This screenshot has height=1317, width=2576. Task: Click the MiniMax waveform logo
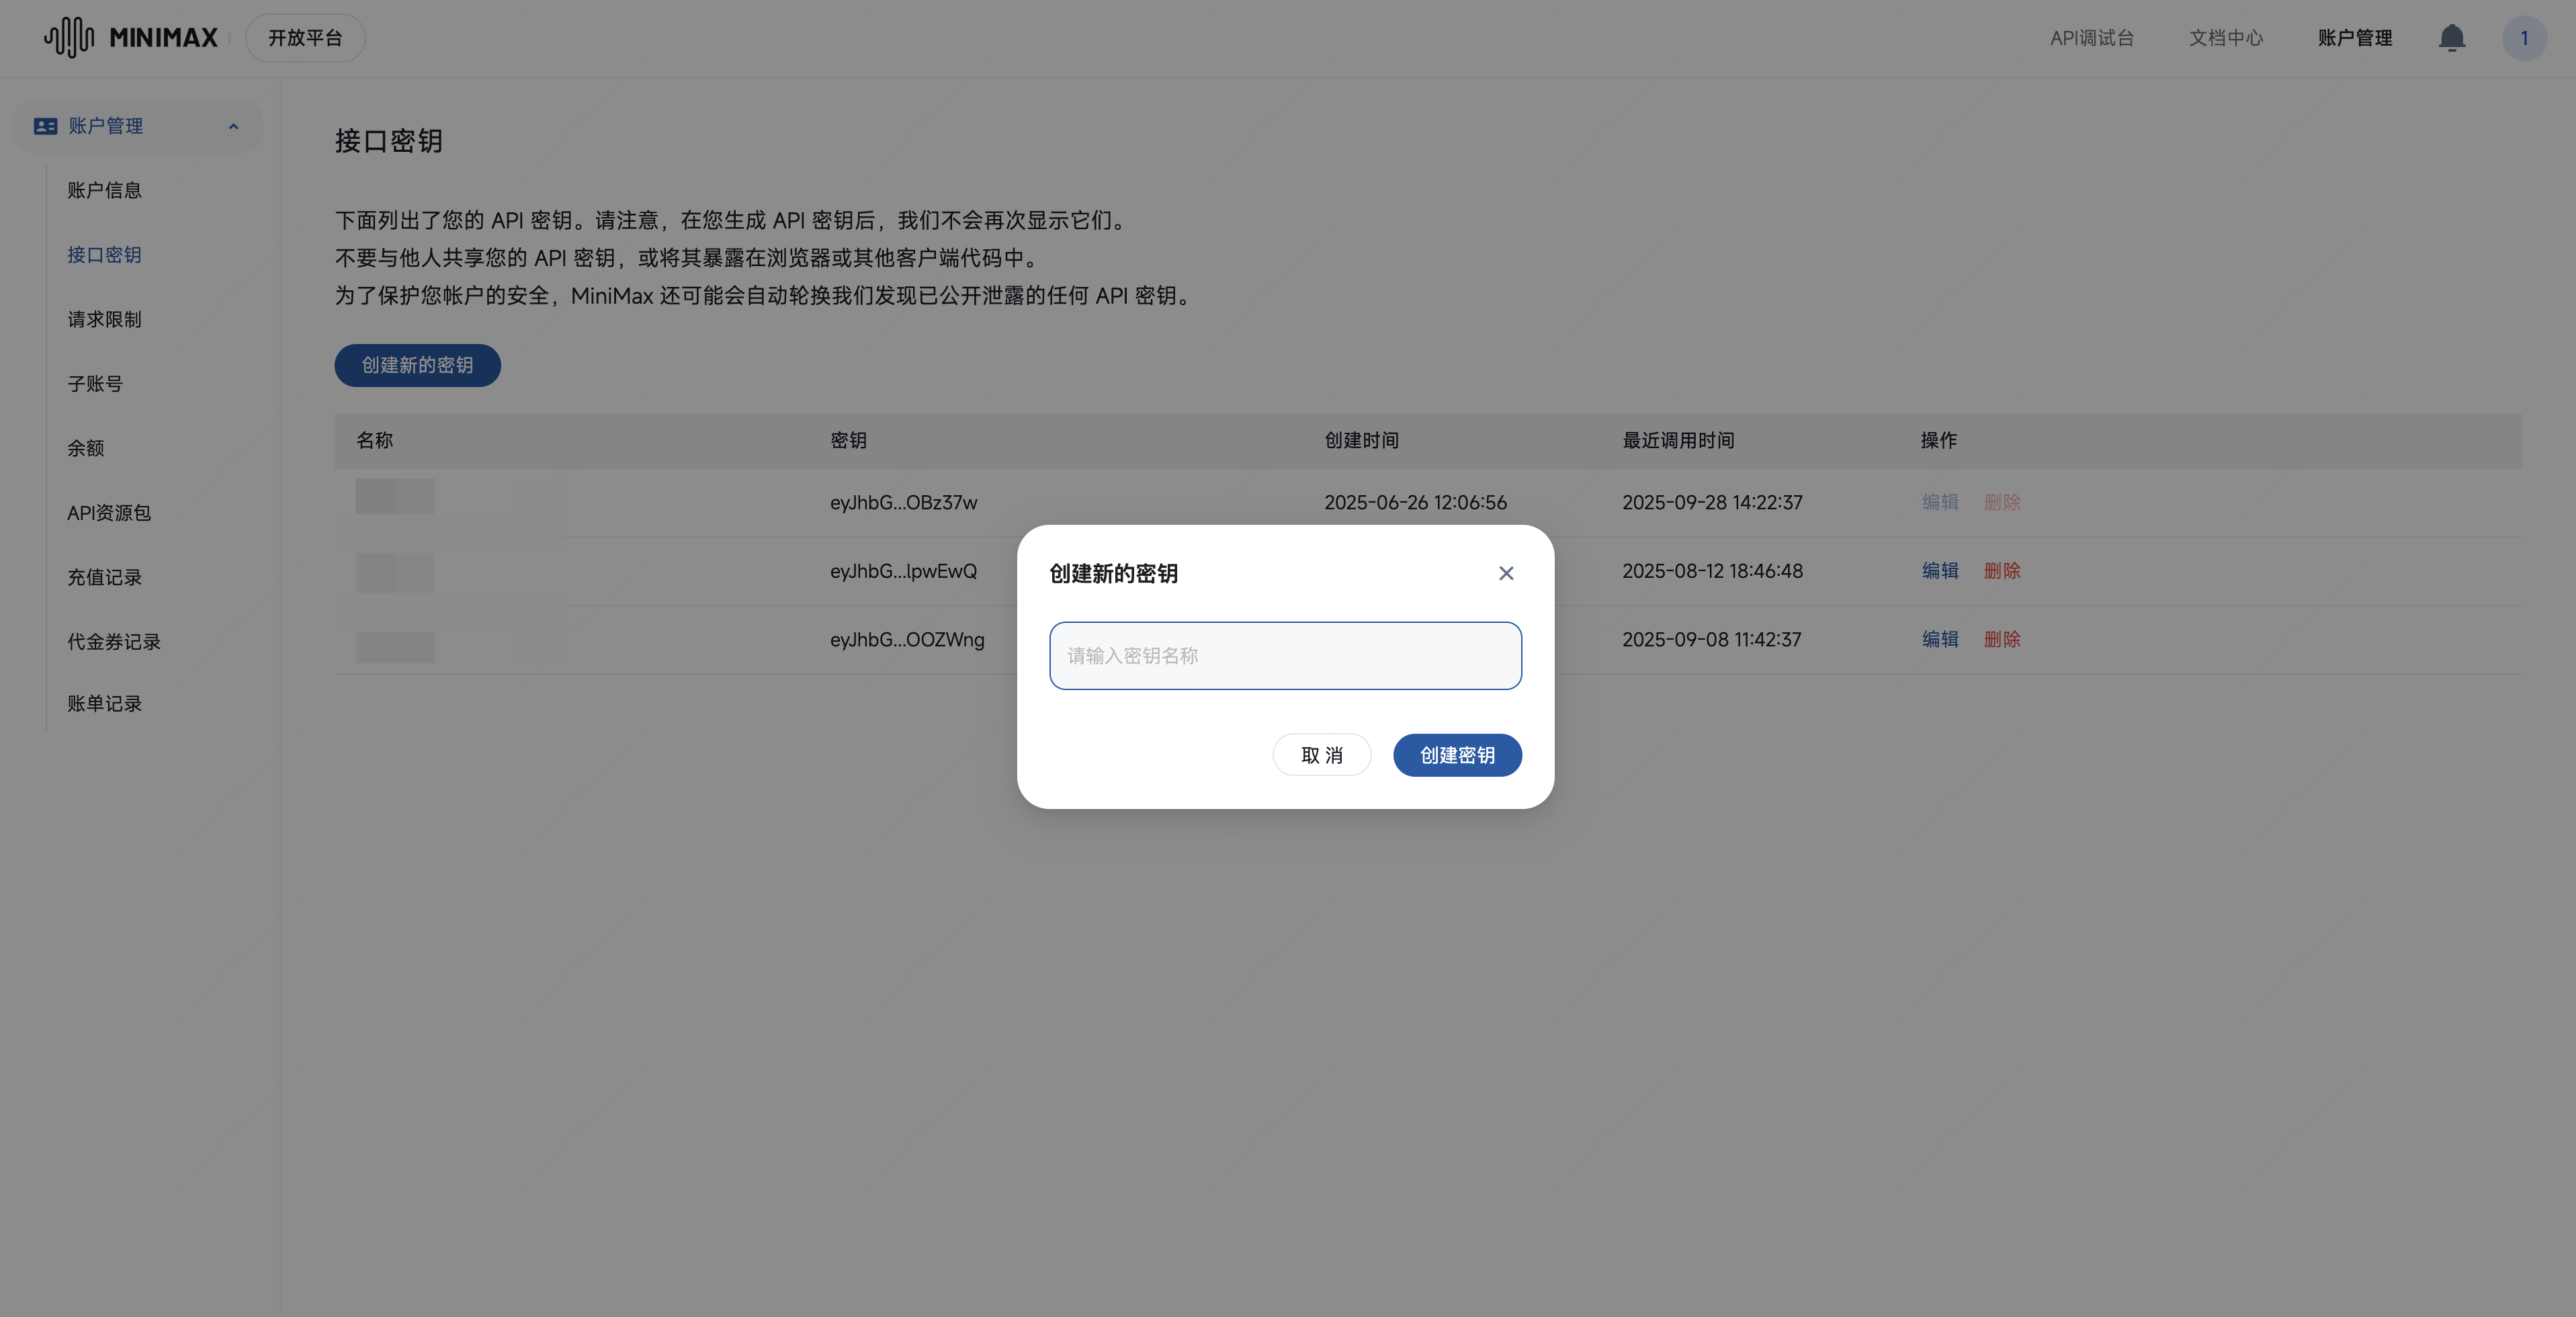click(x=69, y=37)
